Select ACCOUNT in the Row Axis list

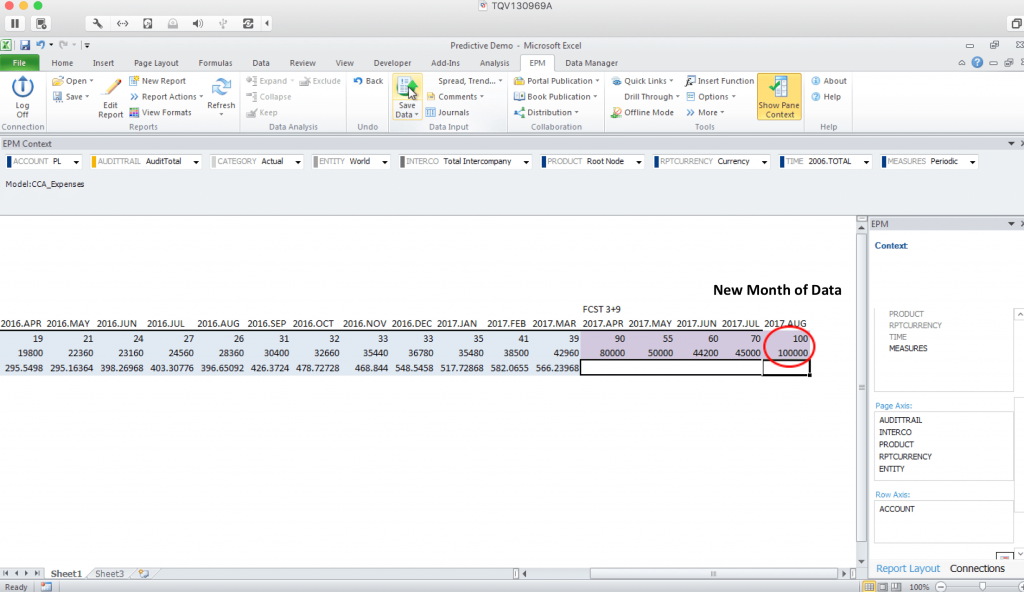tap(897, 509)
